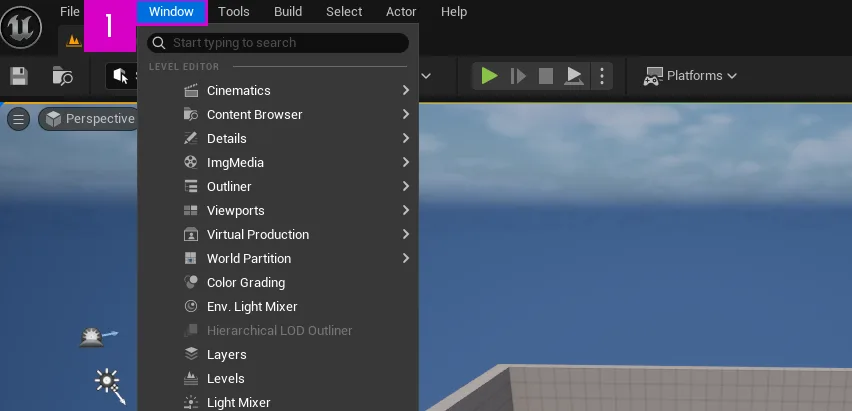Open play options three-dot menu

pos(602,76)
